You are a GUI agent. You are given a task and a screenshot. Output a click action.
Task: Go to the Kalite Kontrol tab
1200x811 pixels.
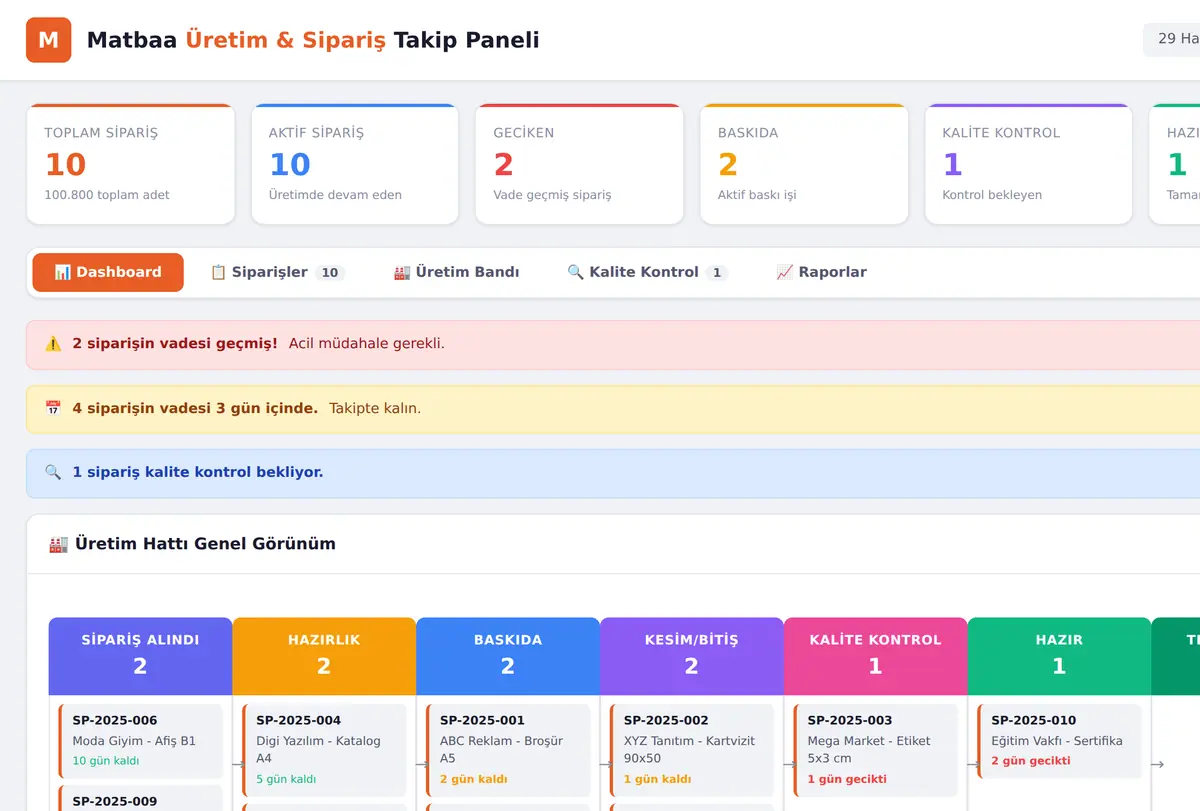[x=647, y=272]
